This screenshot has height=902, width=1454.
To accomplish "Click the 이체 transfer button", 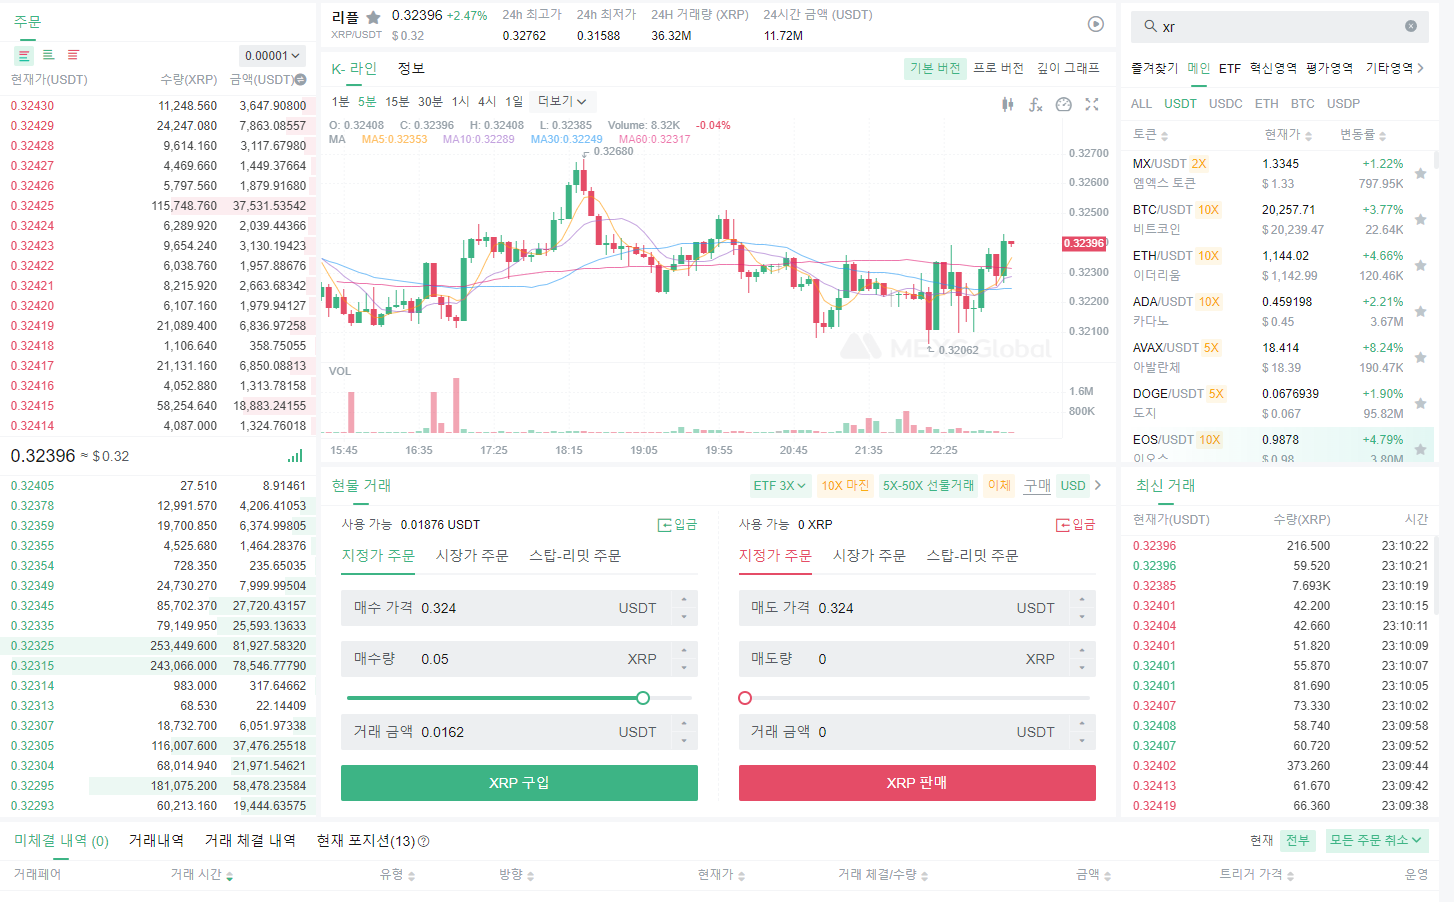I will click(999, 486).
